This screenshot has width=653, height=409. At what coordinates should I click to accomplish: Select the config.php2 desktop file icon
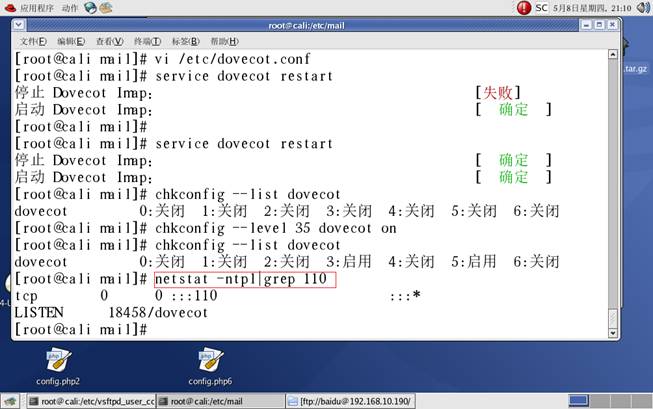57,366
